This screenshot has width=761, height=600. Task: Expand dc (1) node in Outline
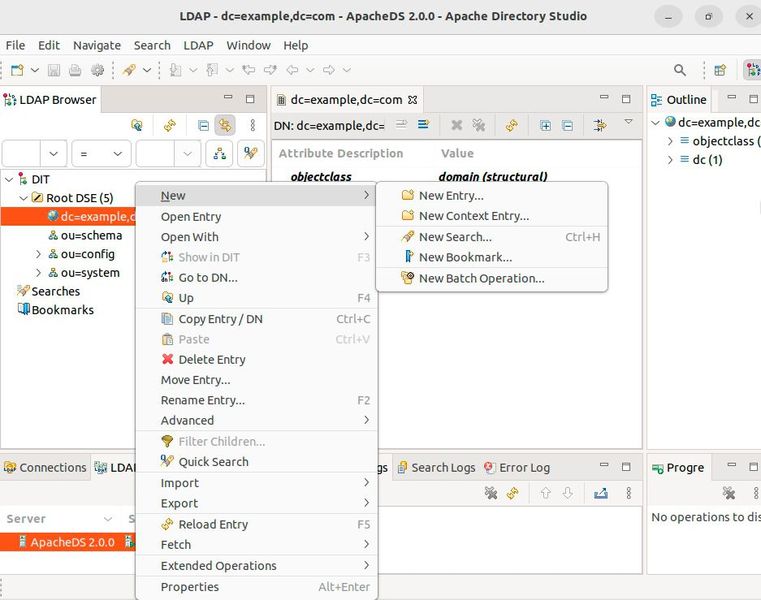coord(670,160)
